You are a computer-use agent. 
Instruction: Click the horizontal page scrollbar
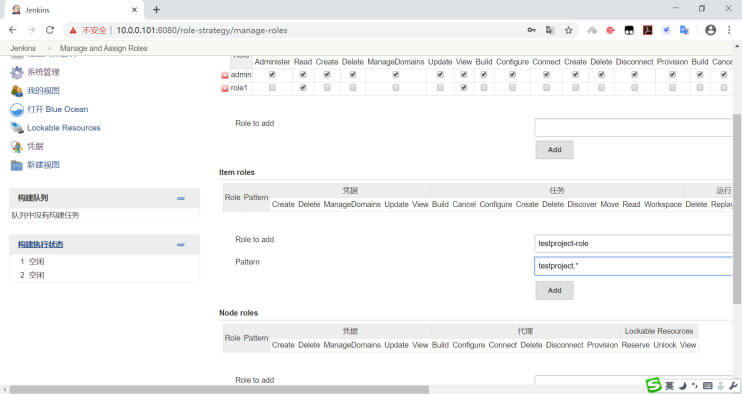click(219, 389)
